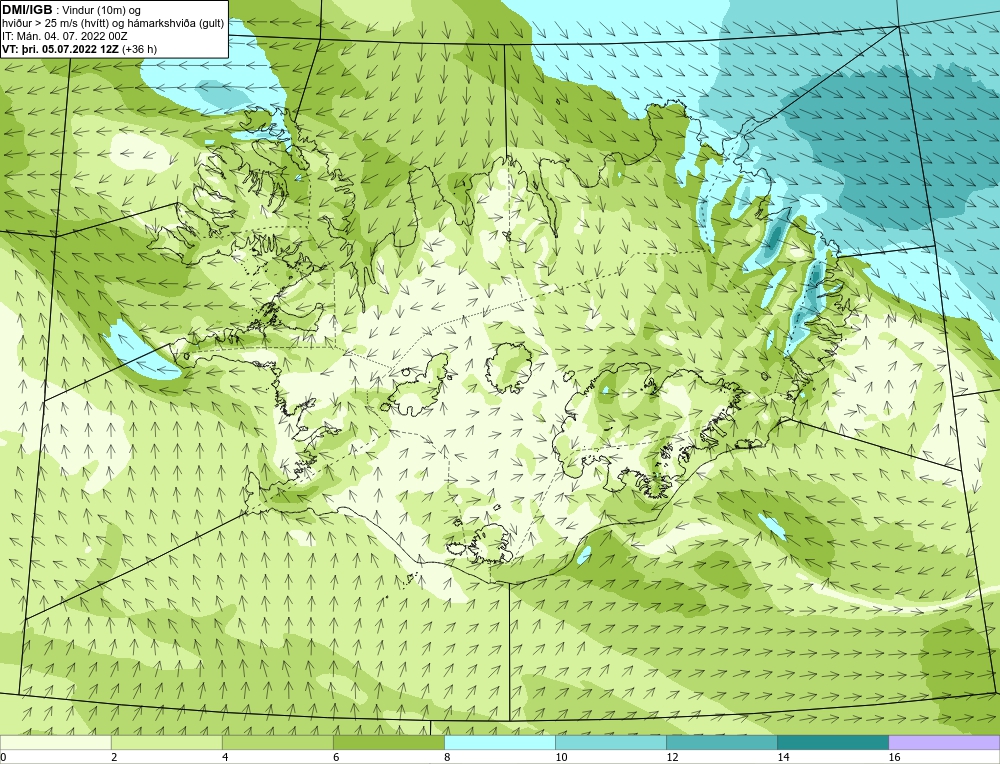
Task: Click the purple above-16 m/s legend swatch
Action: coord(944,742)
